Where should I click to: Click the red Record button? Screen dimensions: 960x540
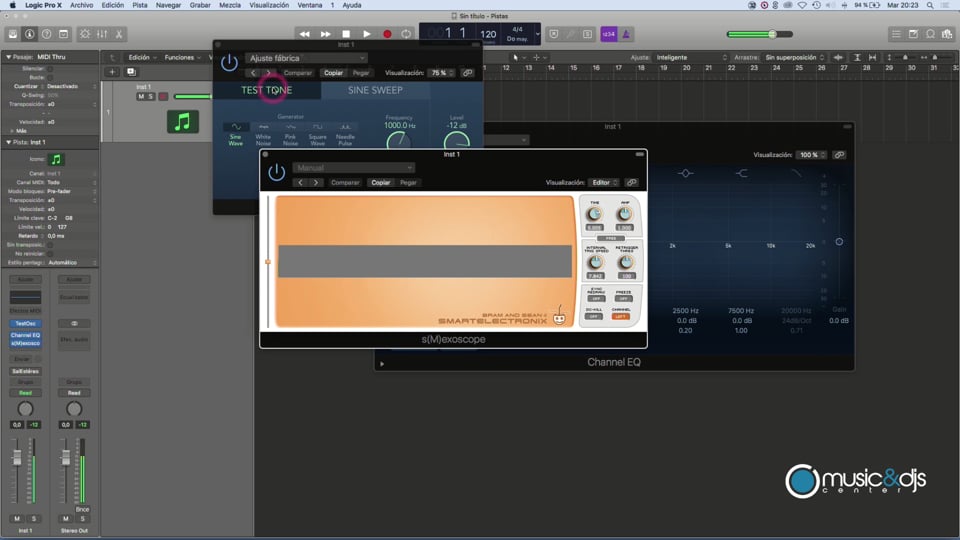(x=387, y=34)
